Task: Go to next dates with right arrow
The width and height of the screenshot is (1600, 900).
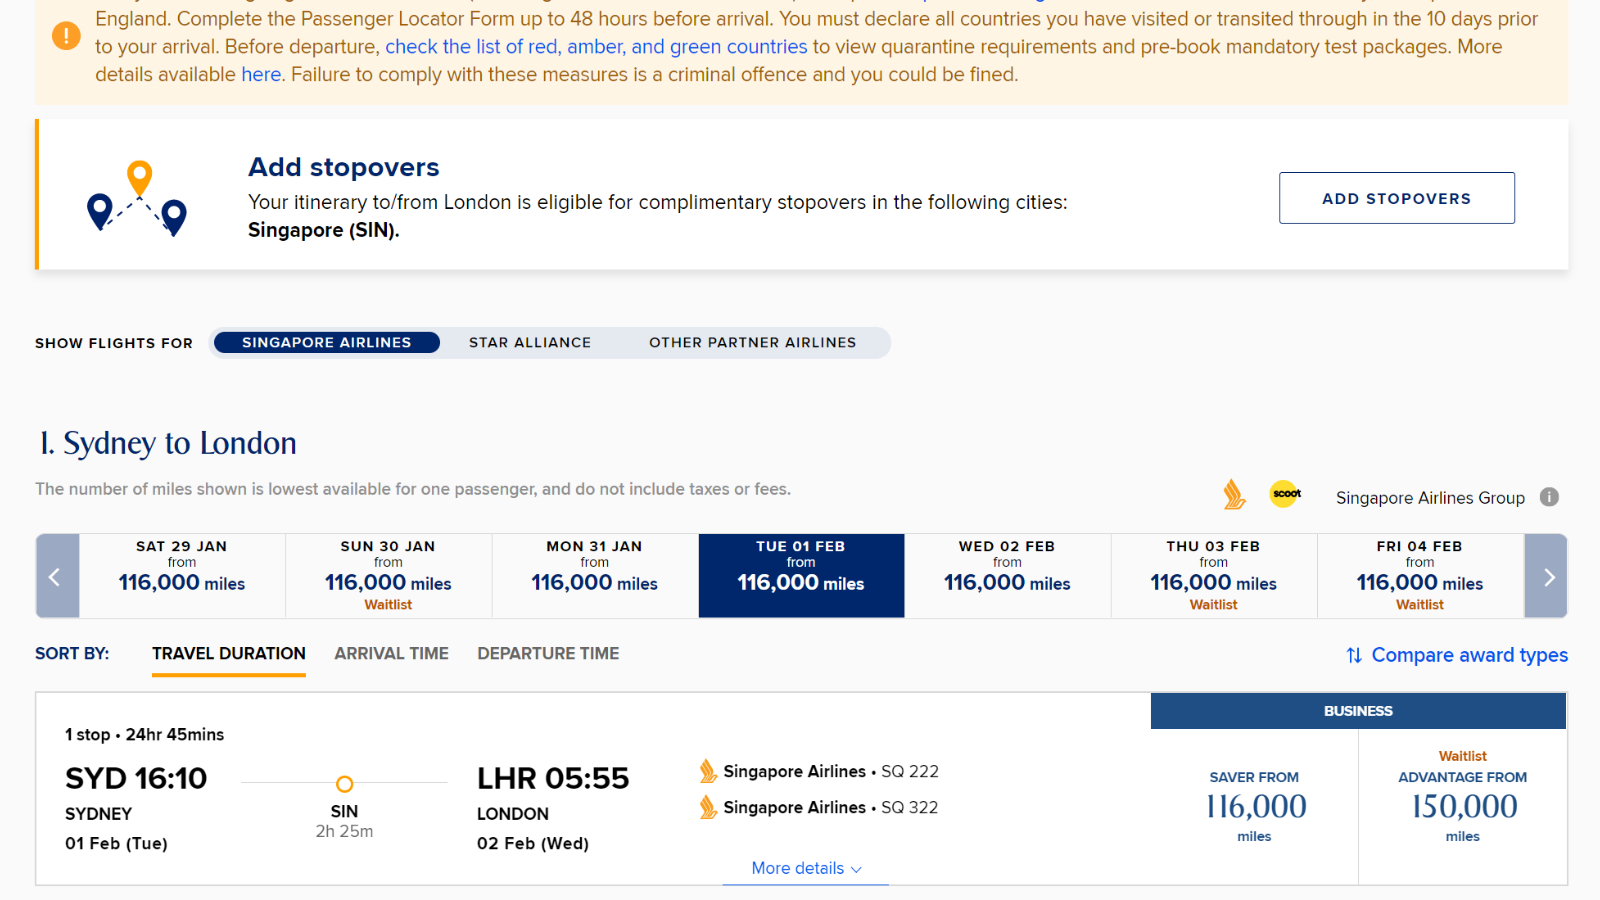Action: (1546, 576)
